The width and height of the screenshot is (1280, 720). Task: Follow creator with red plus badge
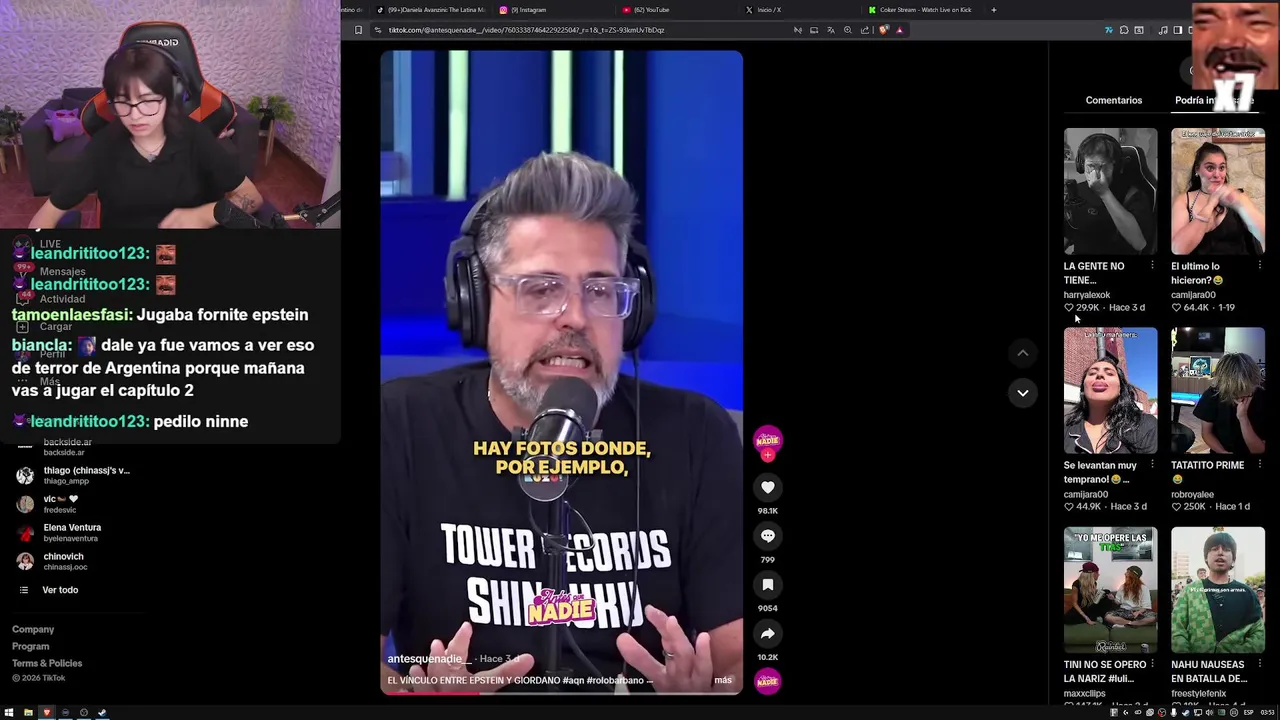(767, 455)
